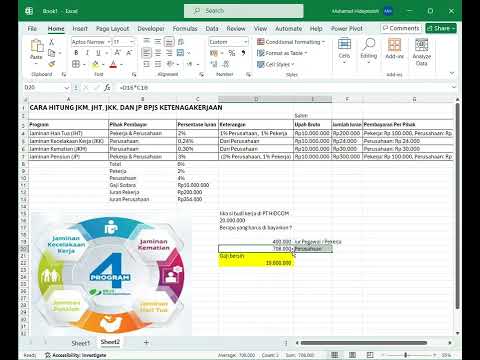Click the Merge & Center icon

click(180, 53)
